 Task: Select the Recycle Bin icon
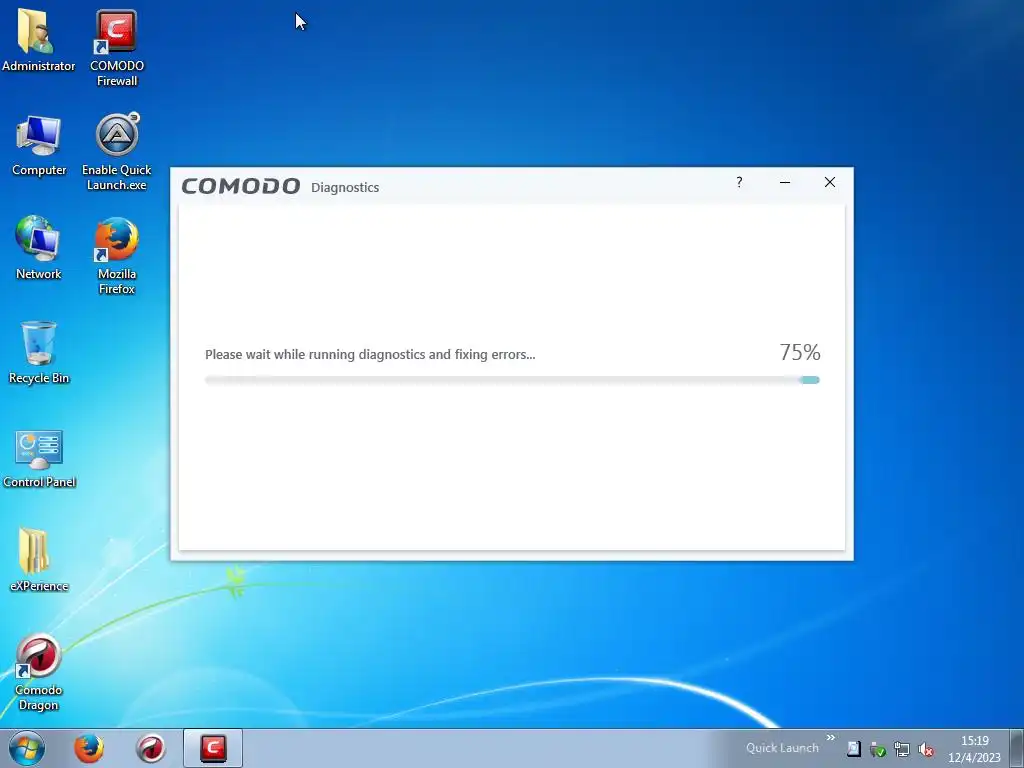(x=39, y=353)
